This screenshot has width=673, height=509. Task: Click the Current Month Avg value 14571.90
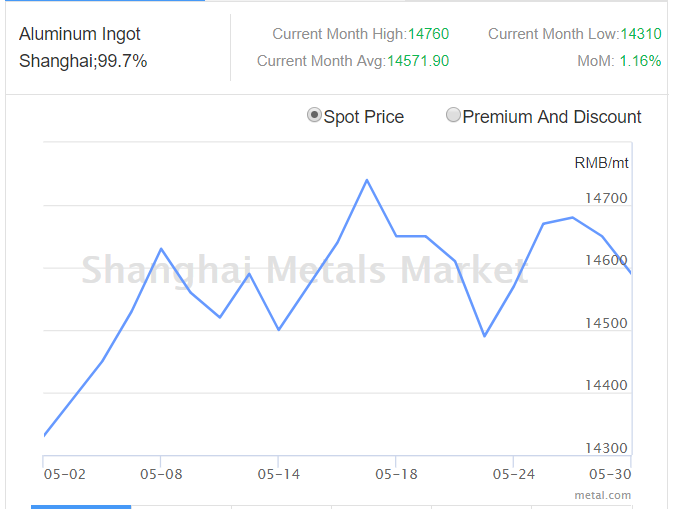[418, 61]
